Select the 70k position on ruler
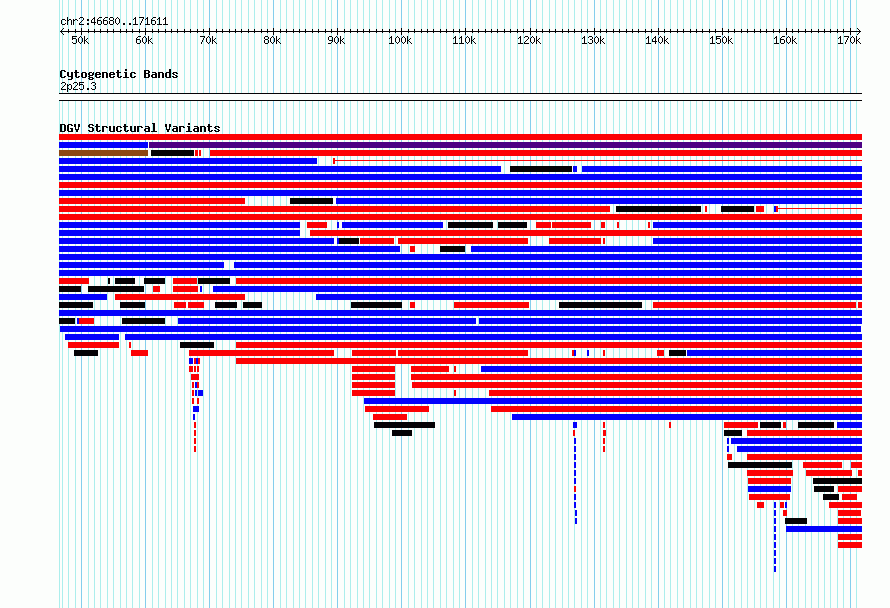 (x=208, y=41)
